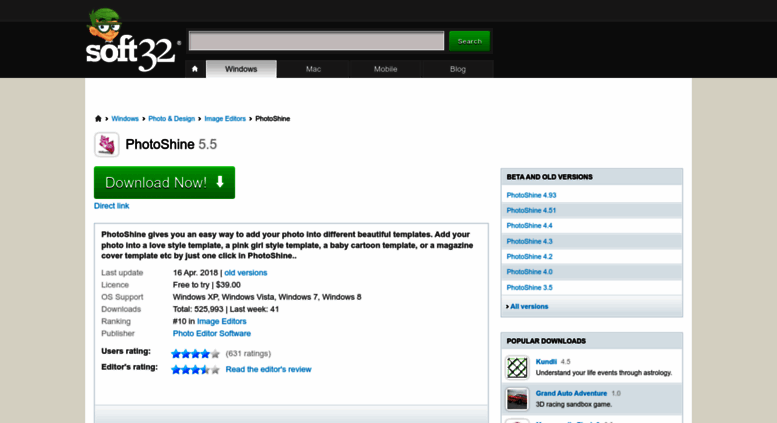
Task: Read the editor's review link
Action: pyautogui.click(x=268, y=369)
